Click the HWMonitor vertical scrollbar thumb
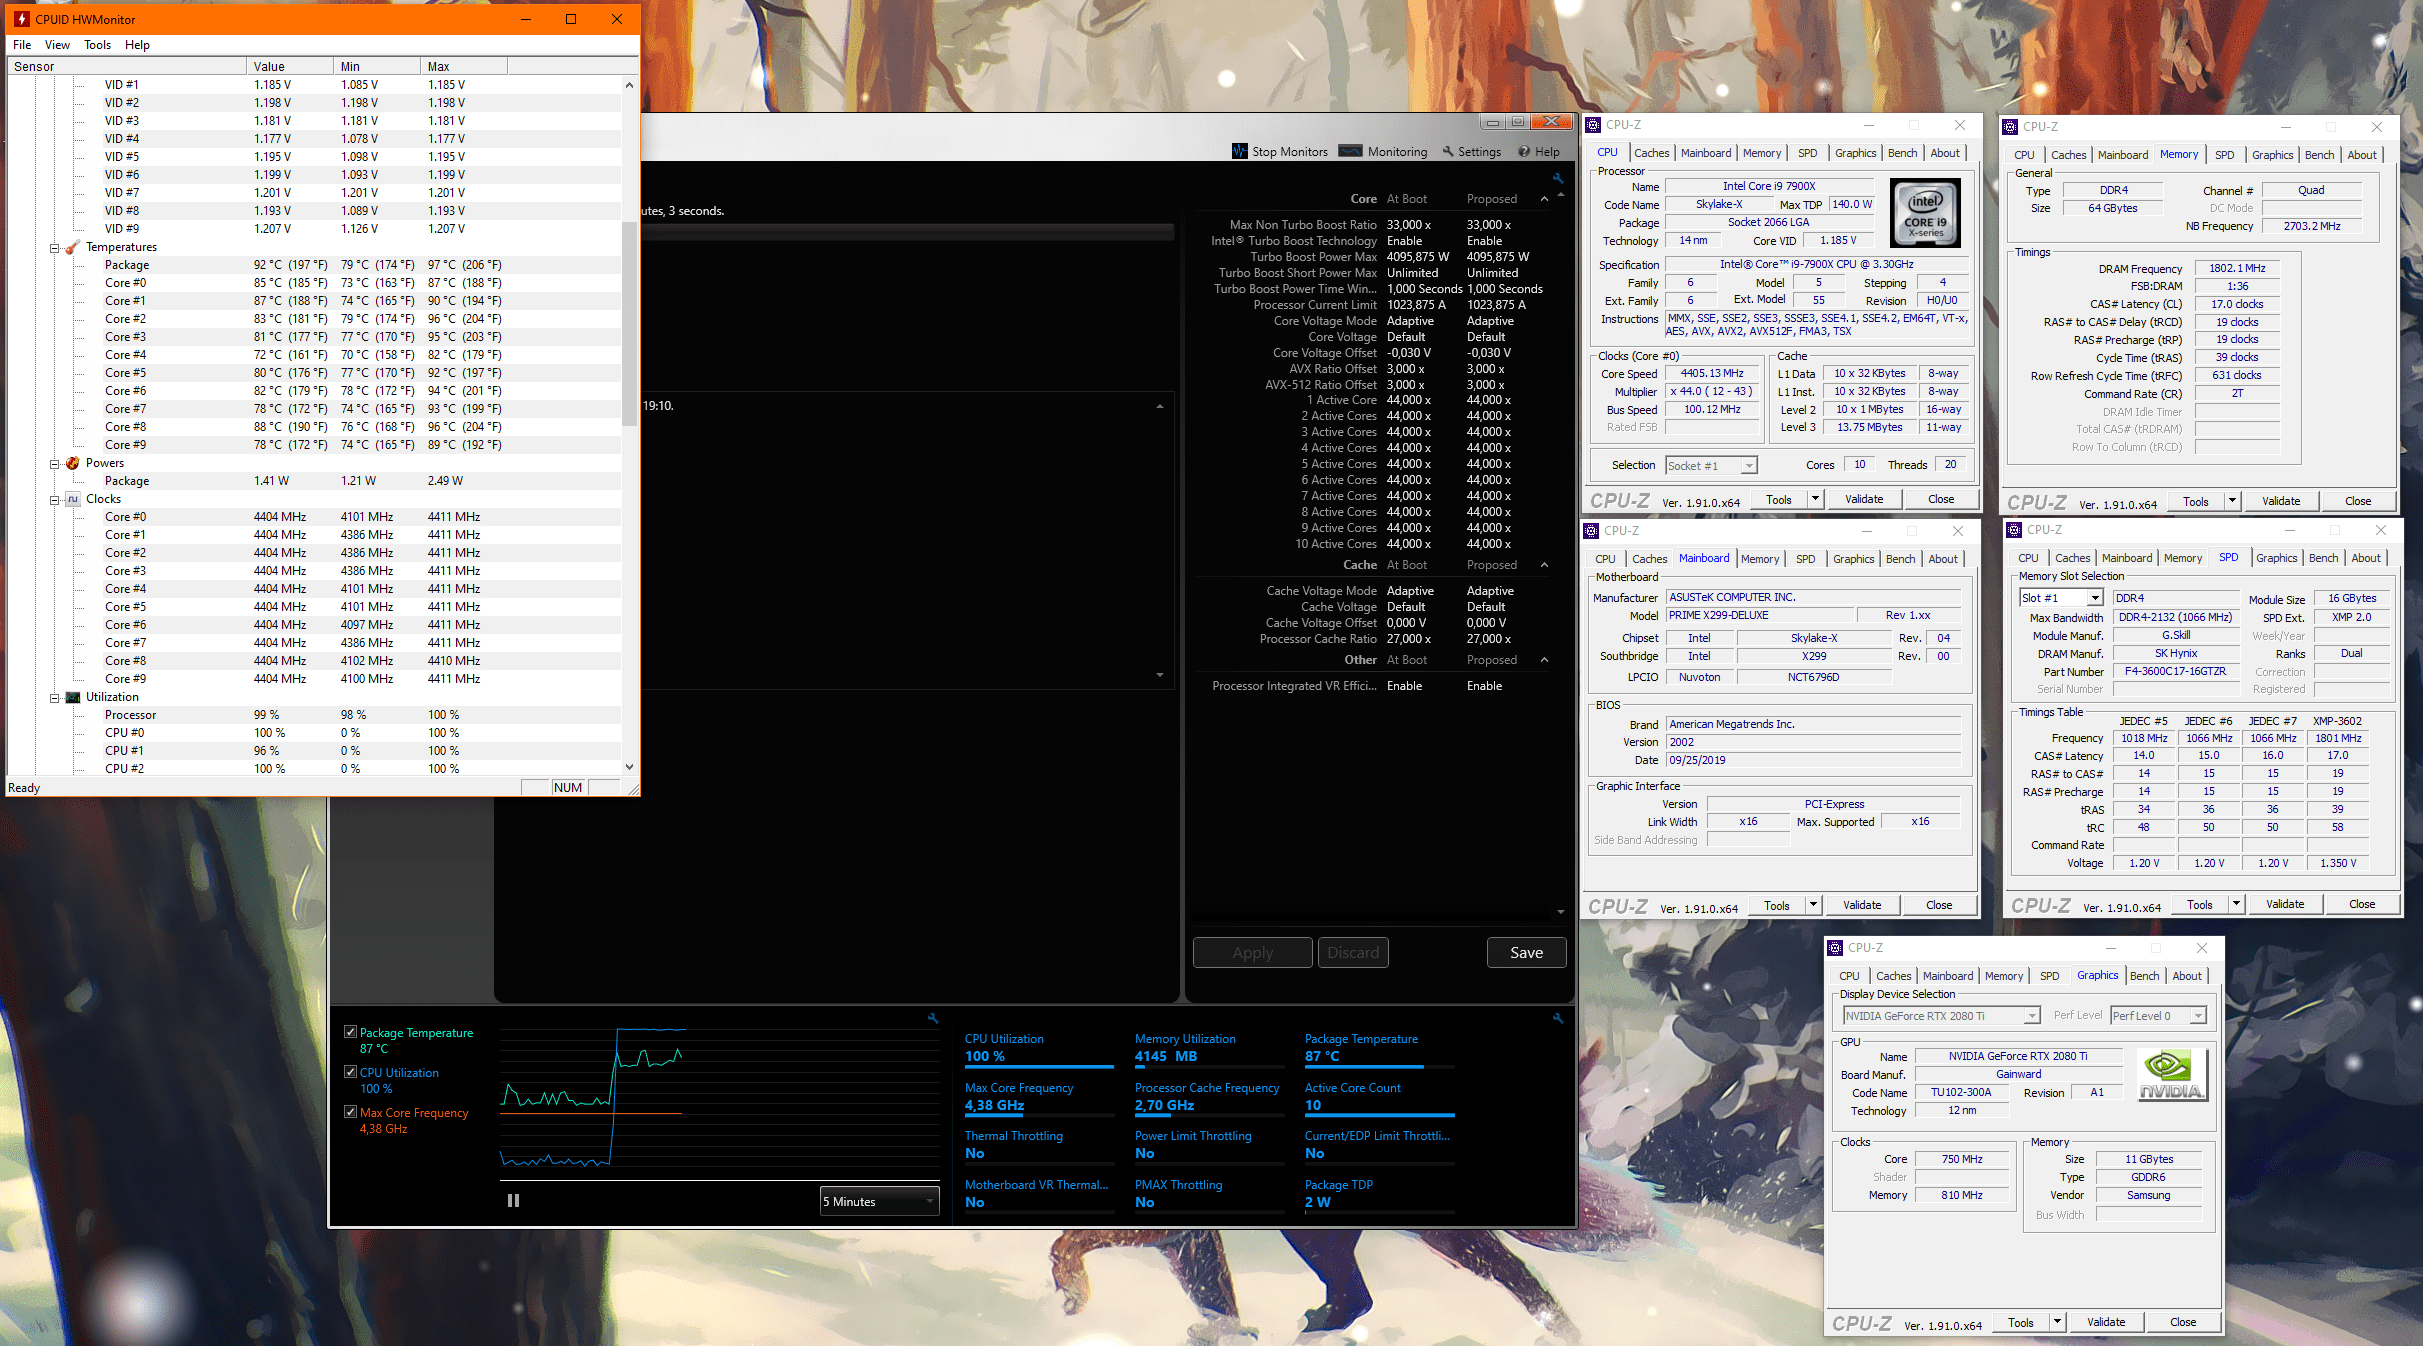The height and width of the screenshot is (1346, 2423). coord(629,323)
